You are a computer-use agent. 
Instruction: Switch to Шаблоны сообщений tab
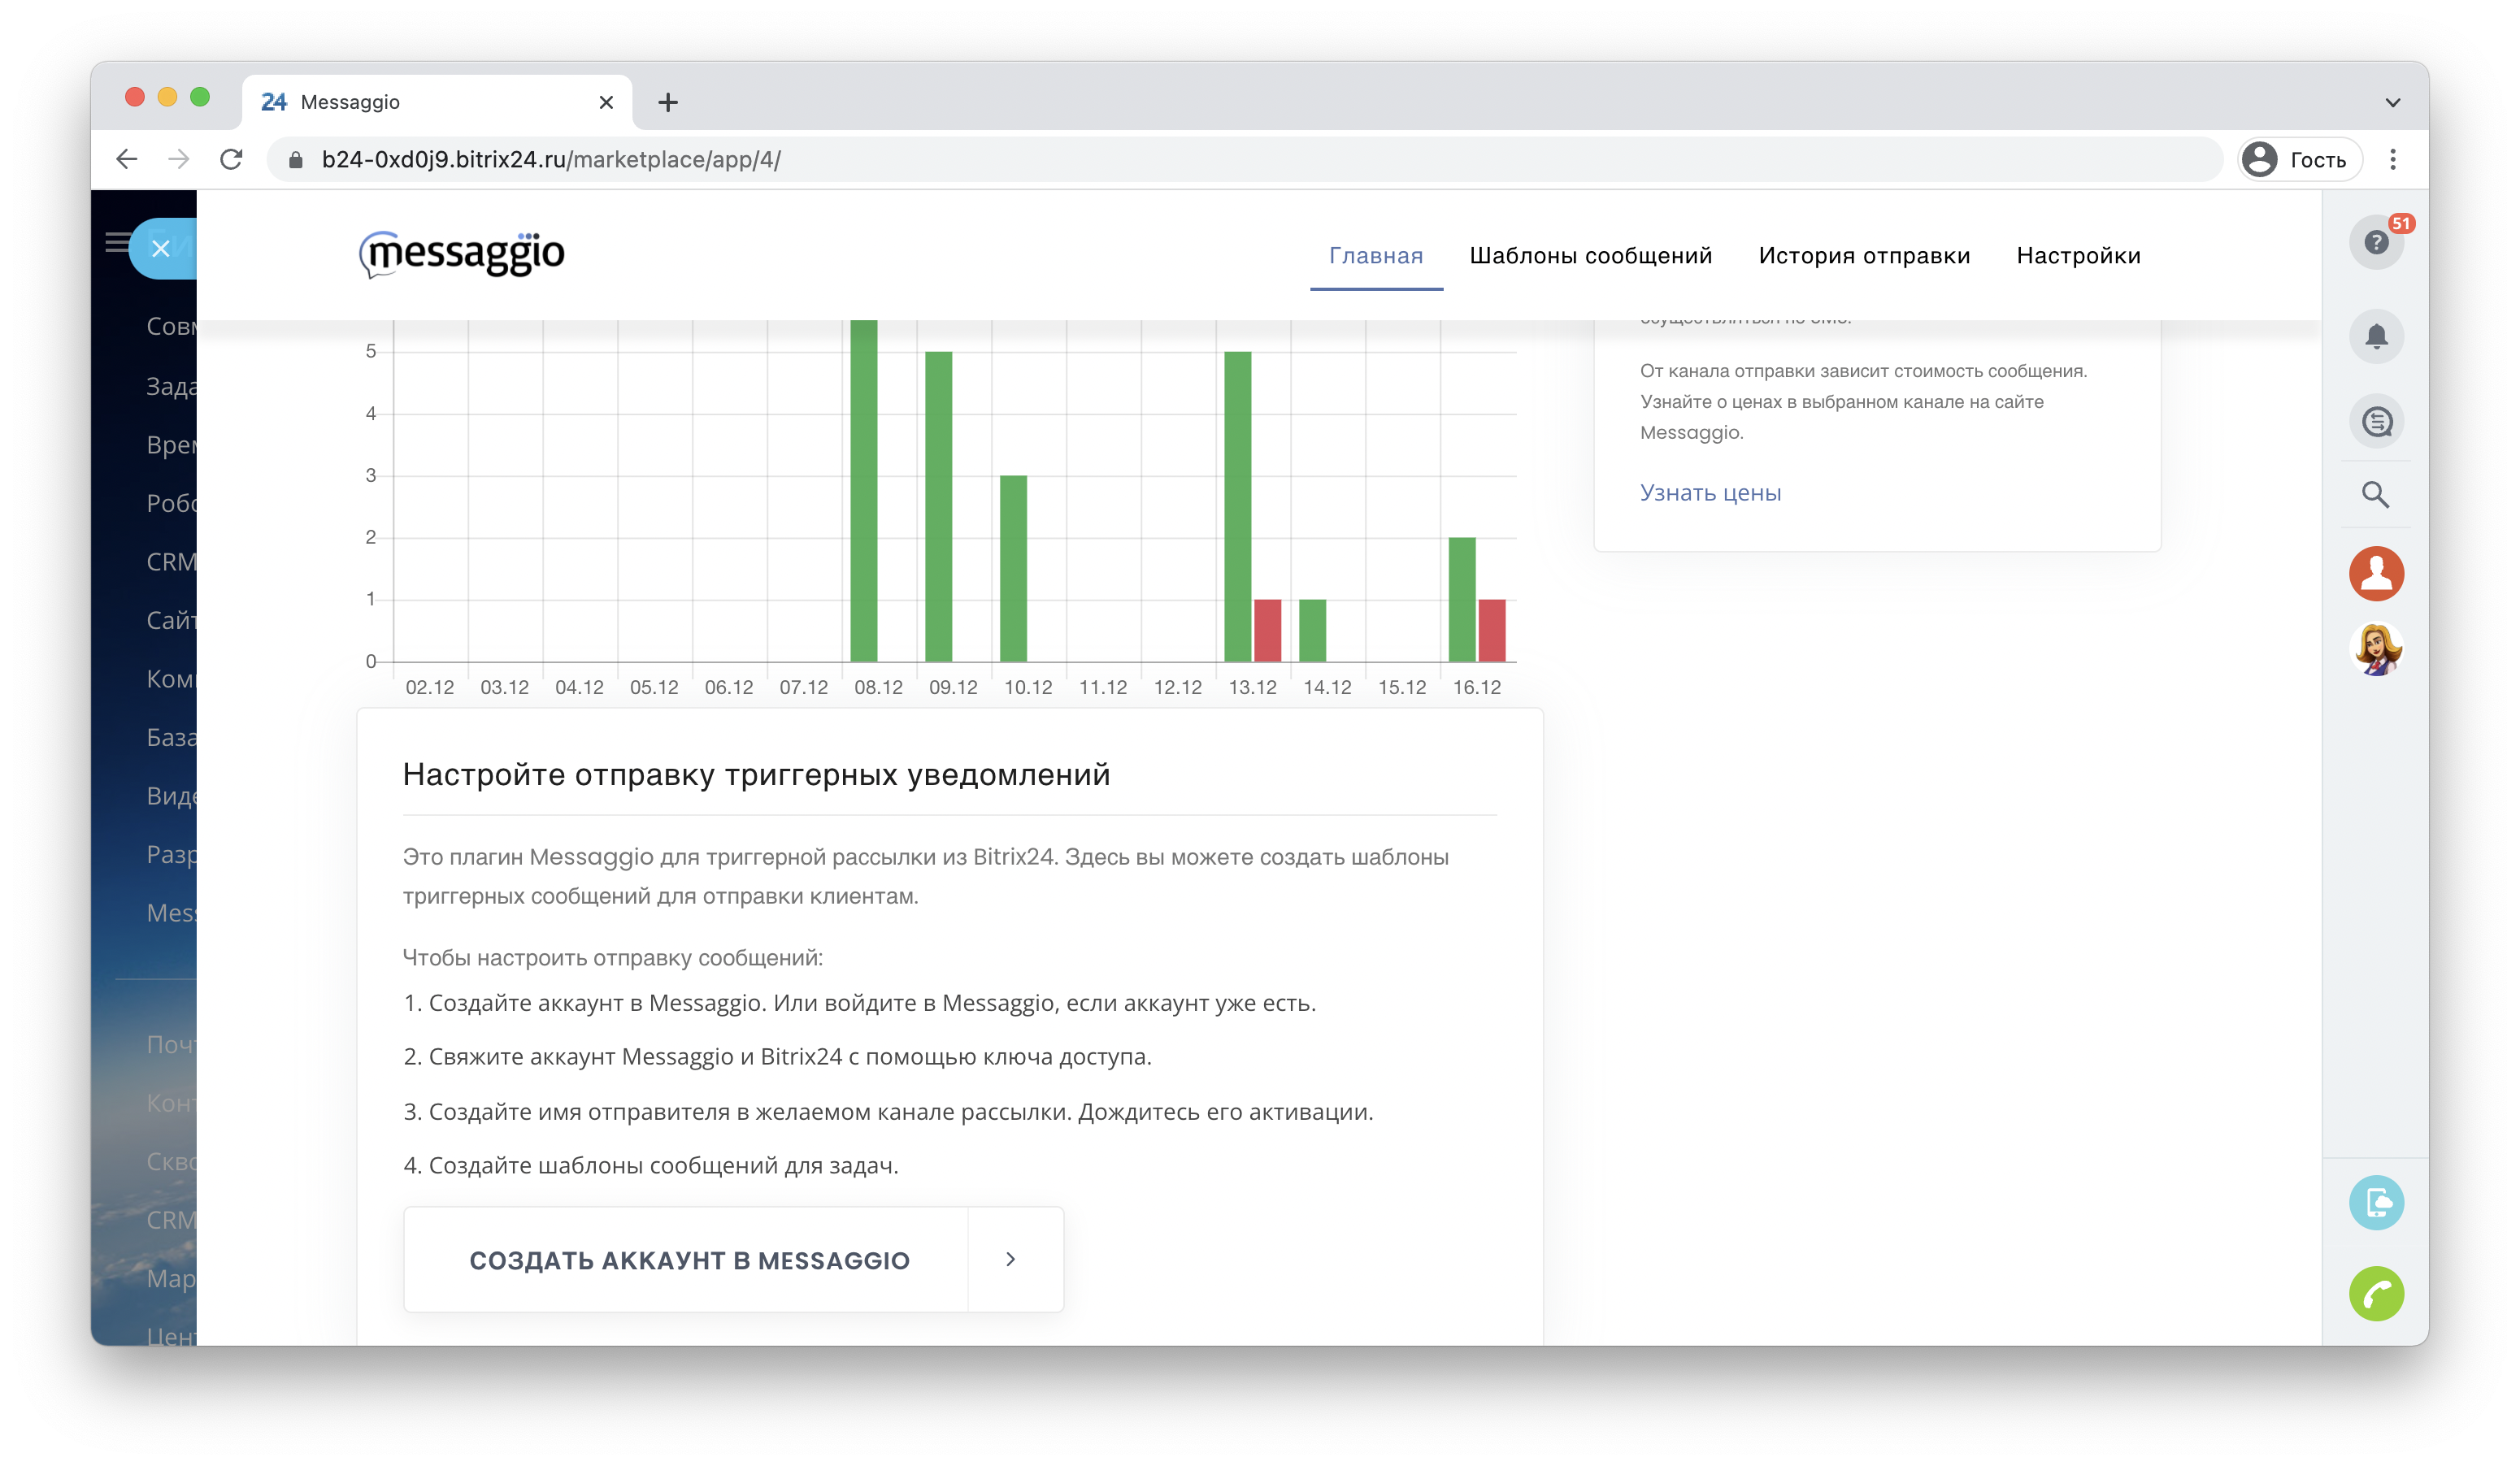point(1590,256)
